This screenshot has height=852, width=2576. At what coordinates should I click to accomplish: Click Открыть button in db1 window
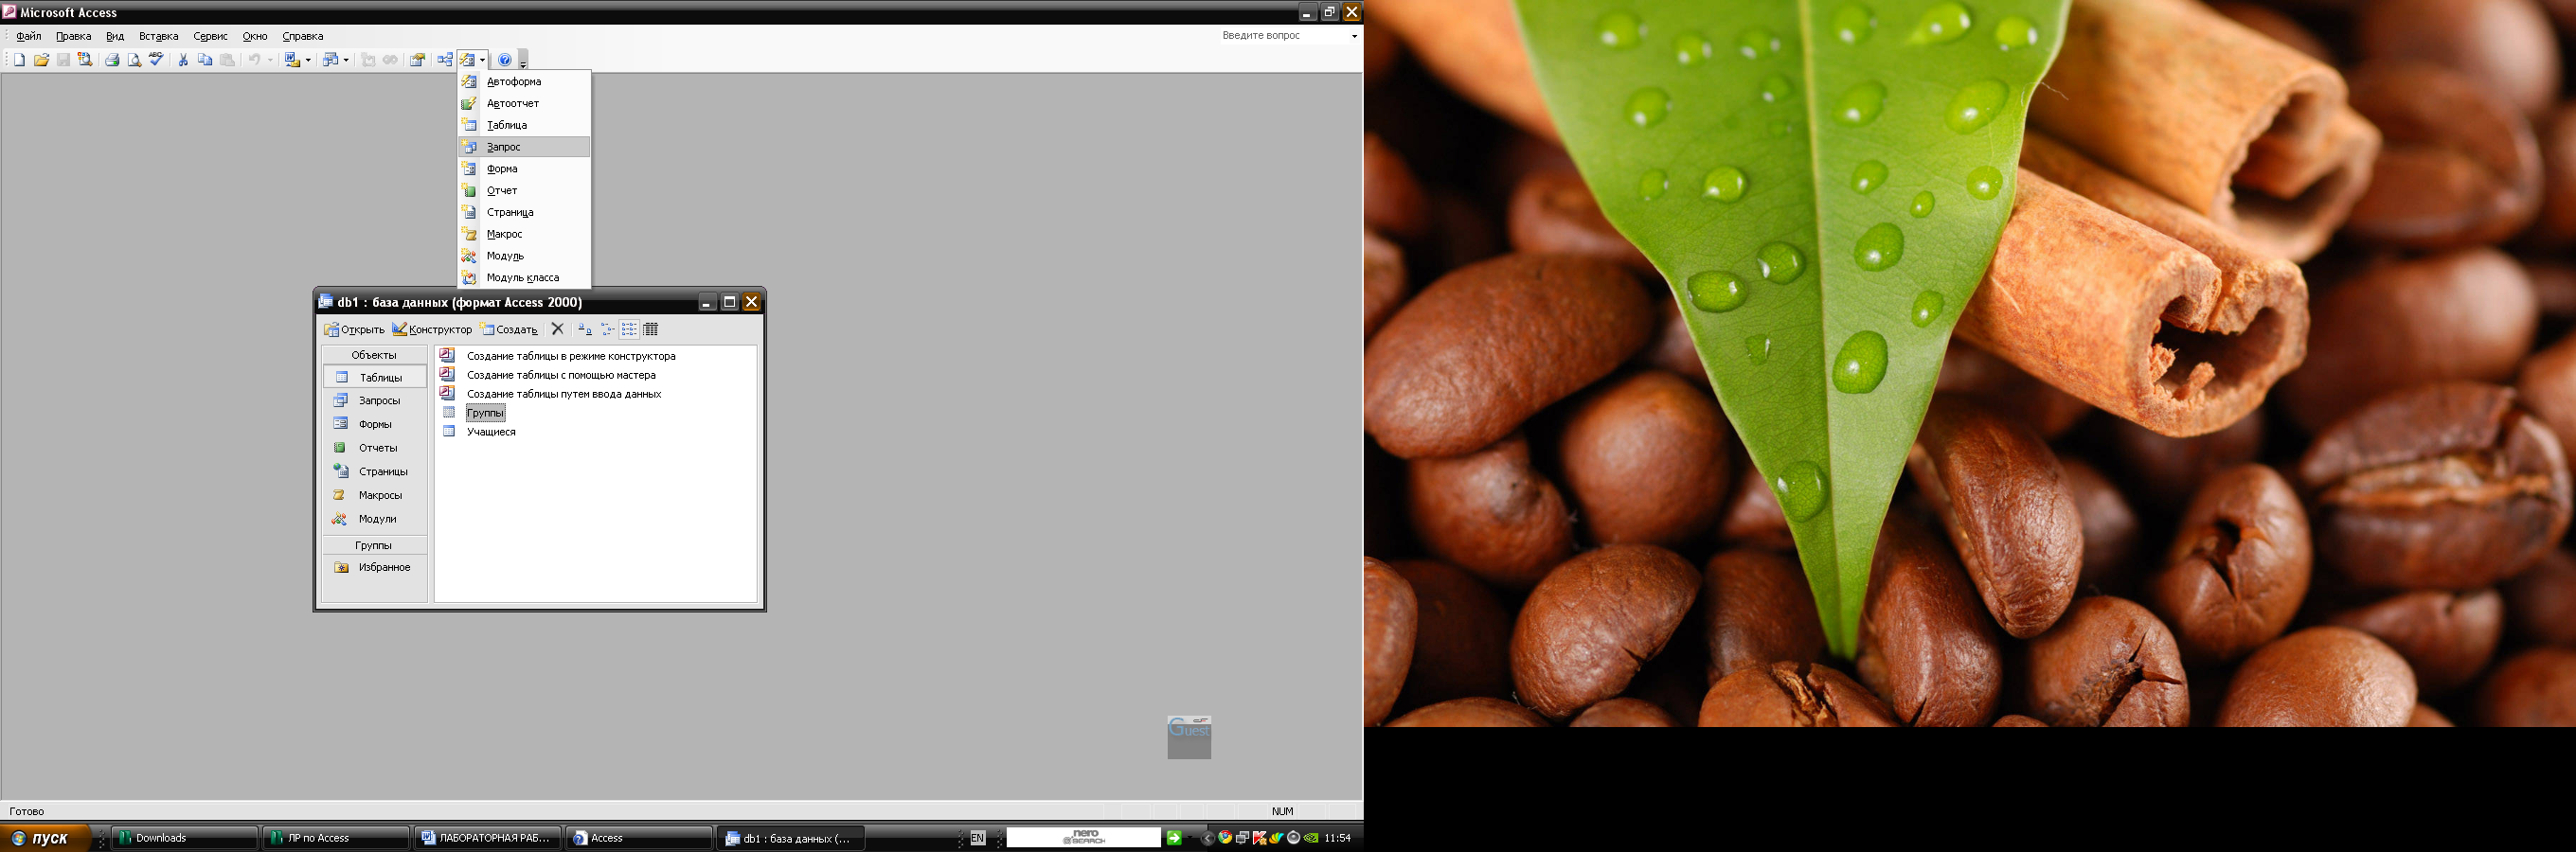[354, 329]
